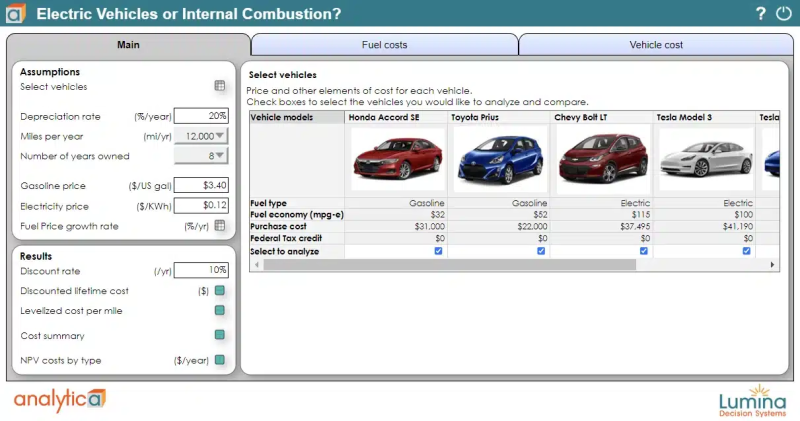Click the scroll right arrow of vehicle table
This screenshot has height=421, width=800.
pyautogui.click(x=772, y=264)
